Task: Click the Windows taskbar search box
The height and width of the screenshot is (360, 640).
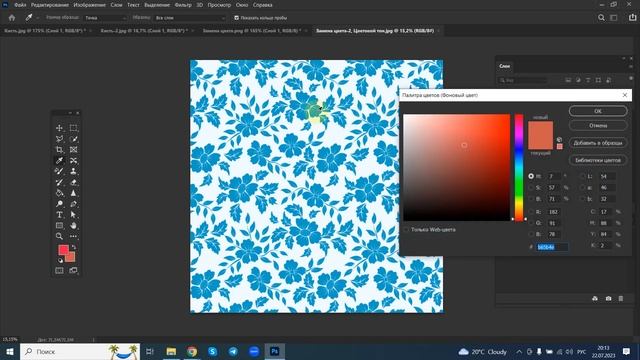Action: click(80, 351)
